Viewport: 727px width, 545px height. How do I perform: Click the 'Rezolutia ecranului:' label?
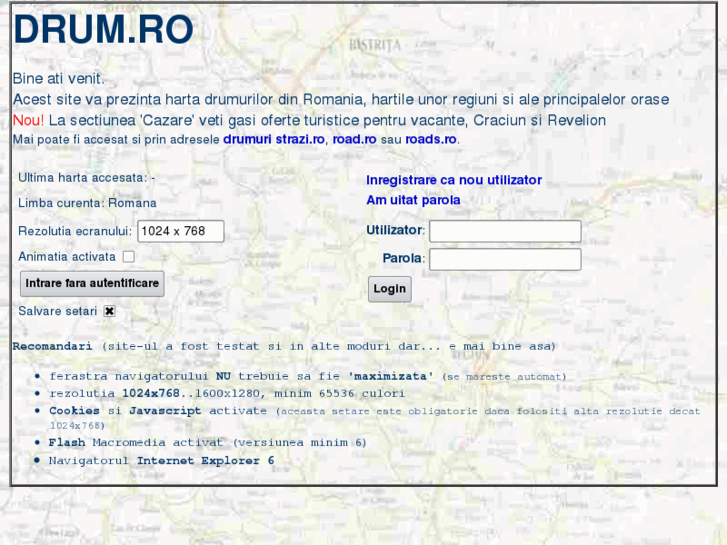(x=75, y=231)
